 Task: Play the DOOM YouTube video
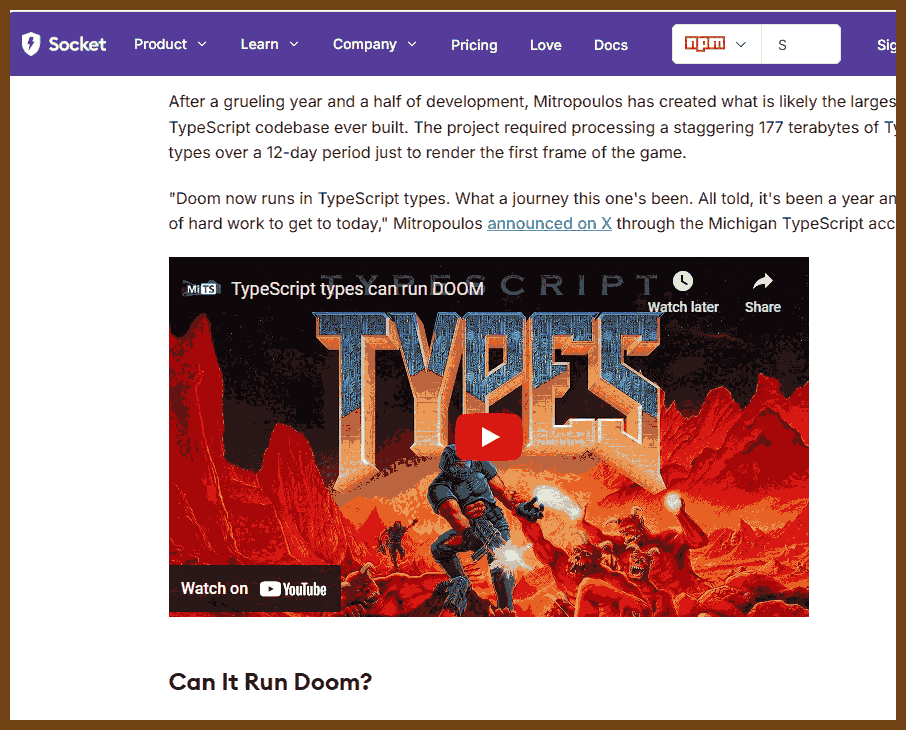[x=489, y=437]
